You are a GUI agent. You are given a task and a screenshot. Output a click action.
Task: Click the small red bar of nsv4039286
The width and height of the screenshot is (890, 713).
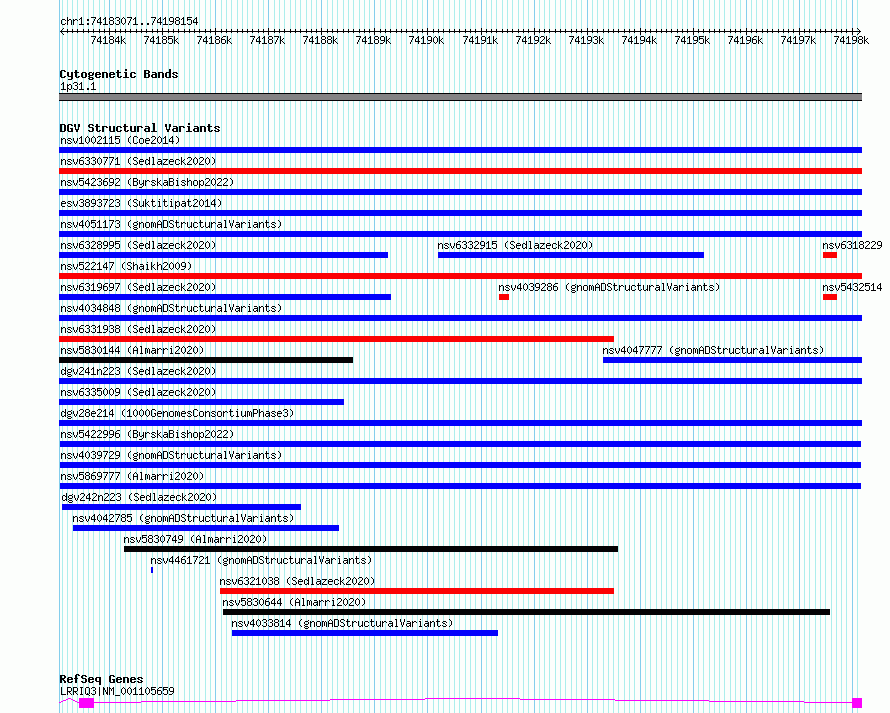(x=504, y=297)
